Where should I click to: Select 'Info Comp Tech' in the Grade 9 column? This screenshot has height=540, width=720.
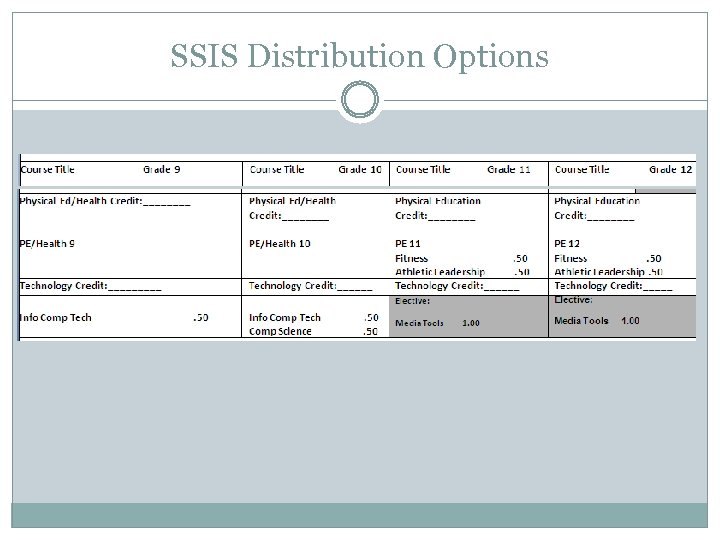coord(56,318)
